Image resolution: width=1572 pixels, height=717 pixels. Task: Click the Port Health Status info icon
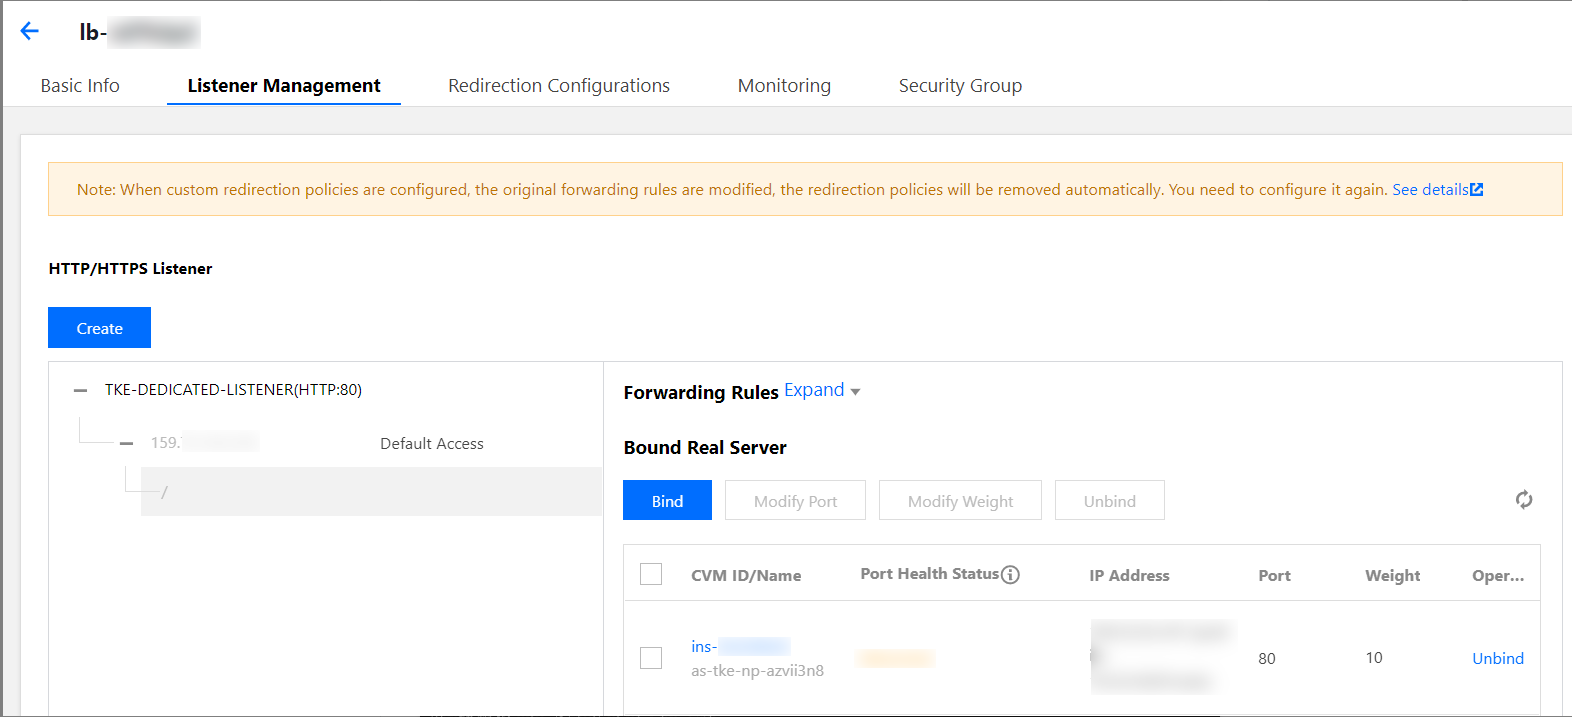point(1010,574)
